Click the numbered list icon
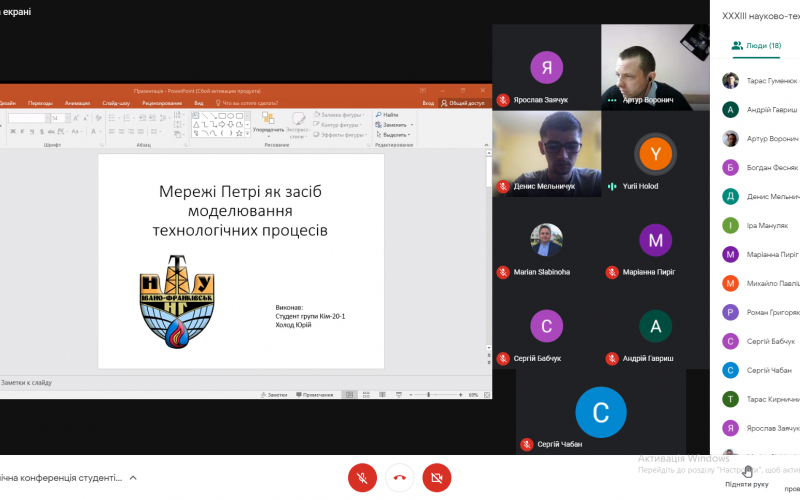800x500 pixels. coord(128,118)
